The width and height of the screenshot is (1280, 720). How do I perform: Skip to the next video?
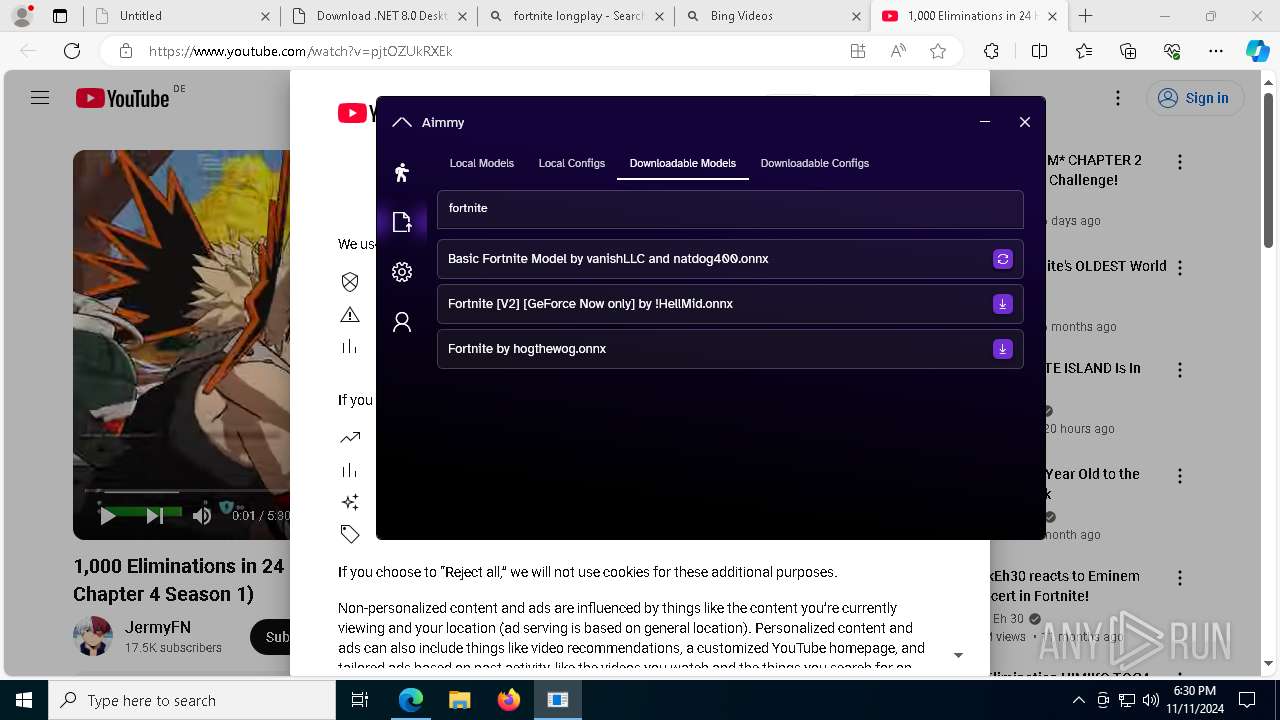coord(154,516)
